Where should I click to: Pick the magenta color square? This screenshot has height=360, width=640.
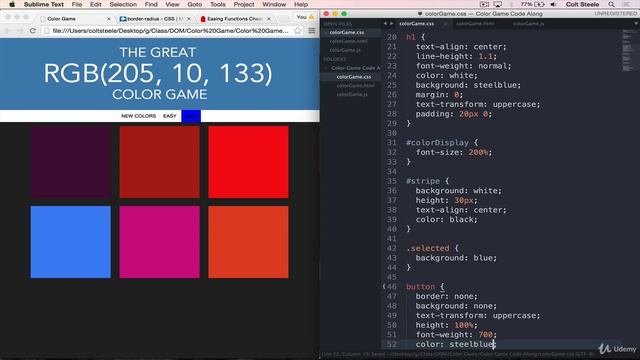(160, 242)
